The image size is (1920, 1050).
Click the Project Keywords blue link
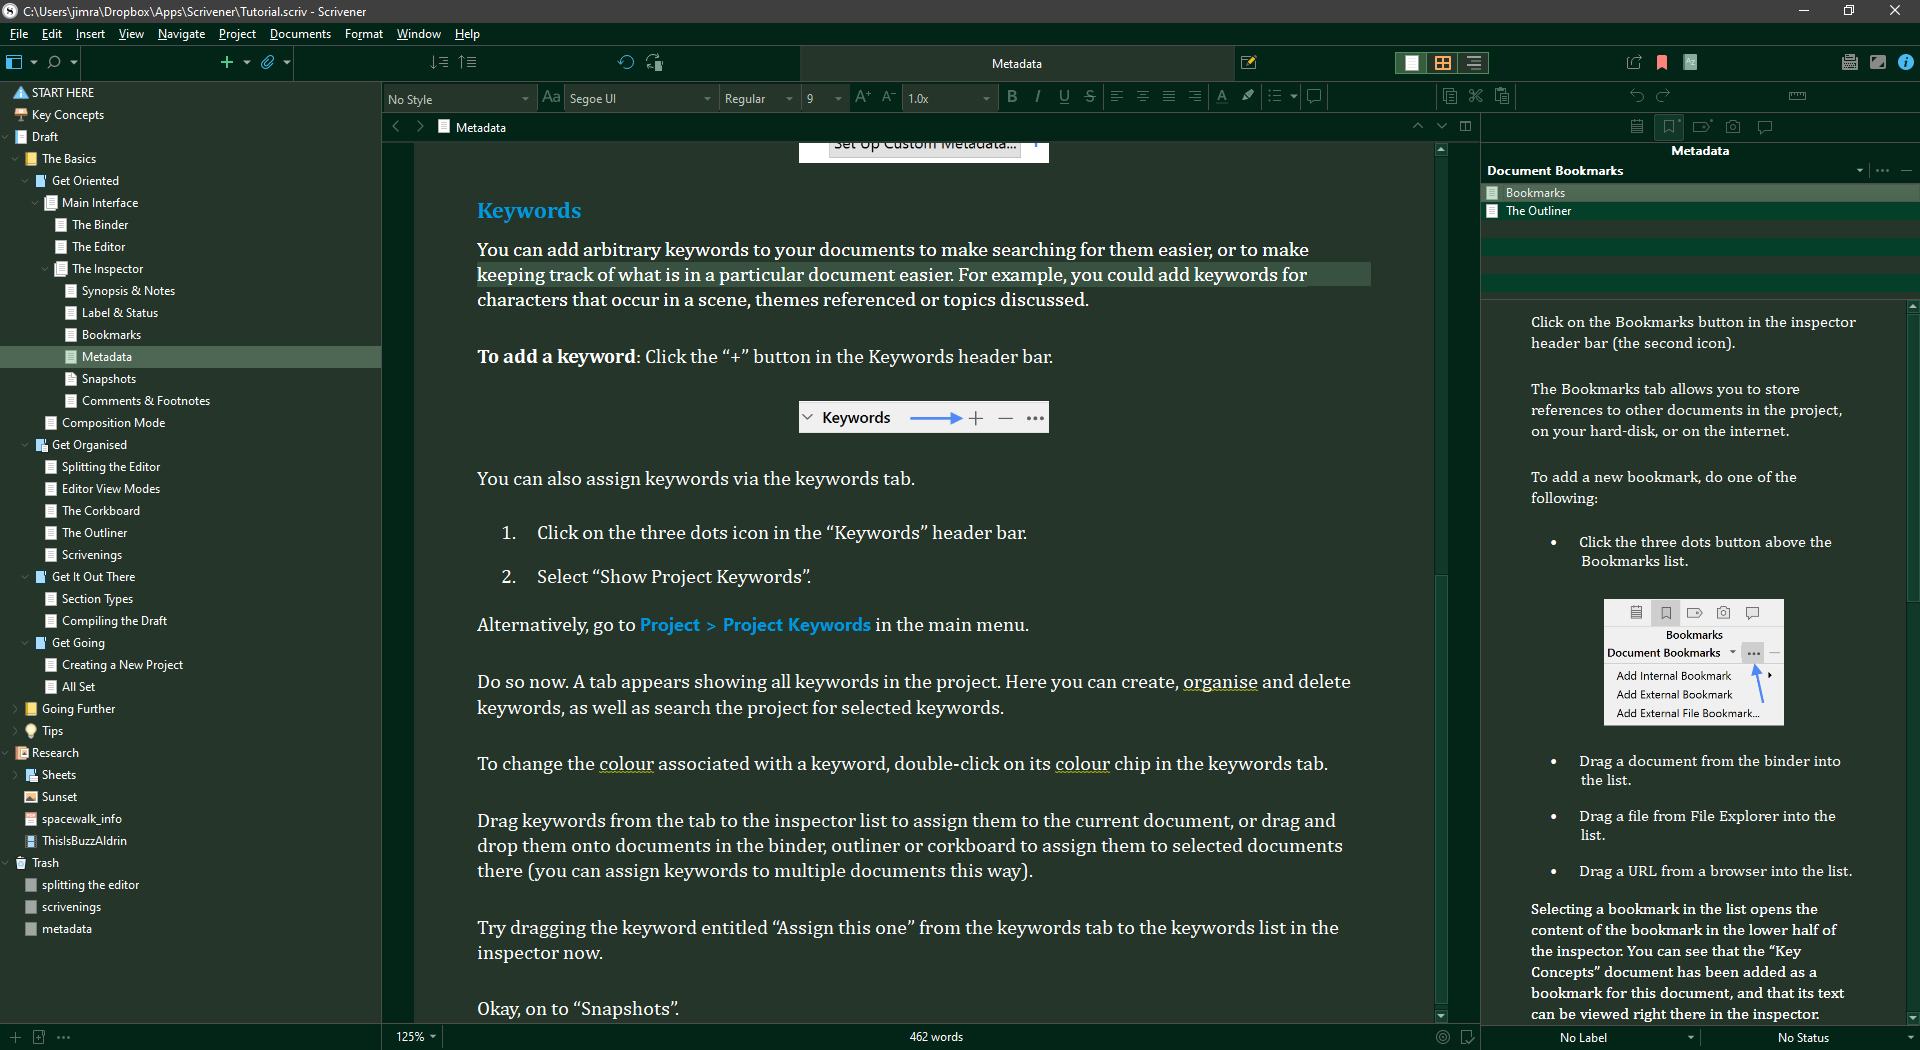(x=796, y=625)
